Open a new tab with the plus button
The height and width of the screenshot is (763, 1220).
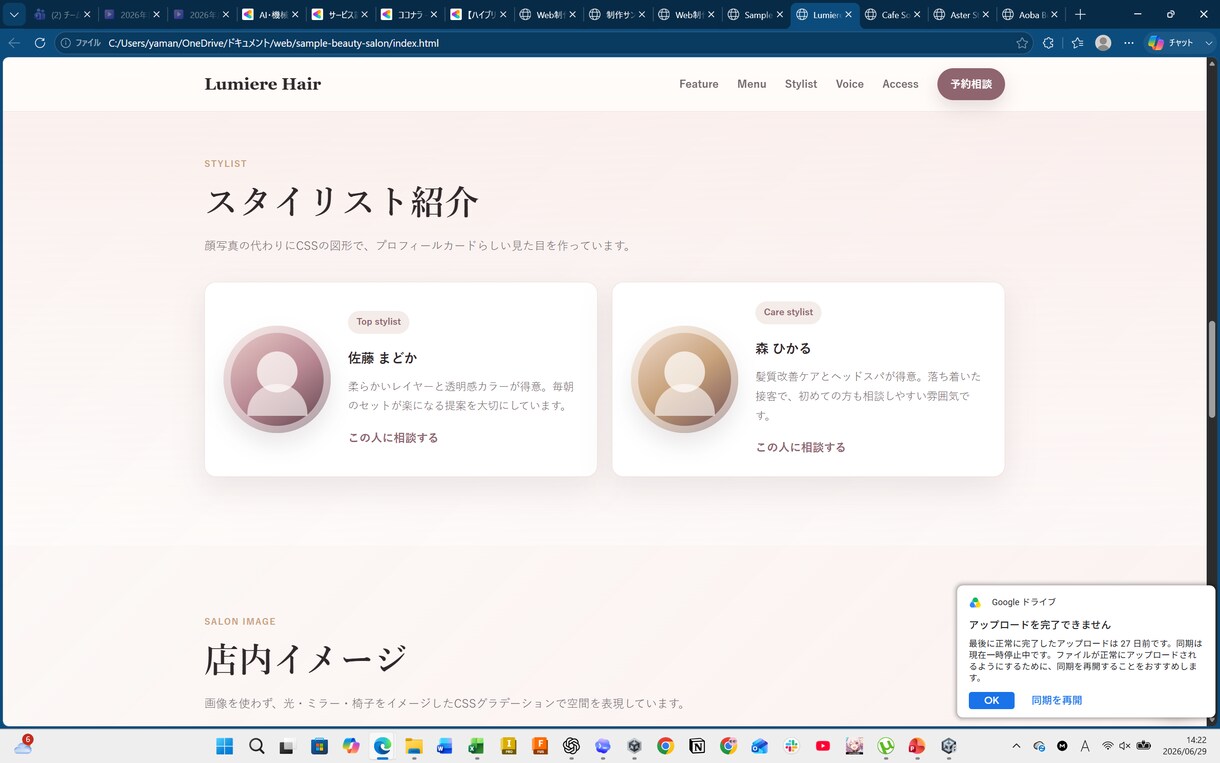tap(1080, 15)
